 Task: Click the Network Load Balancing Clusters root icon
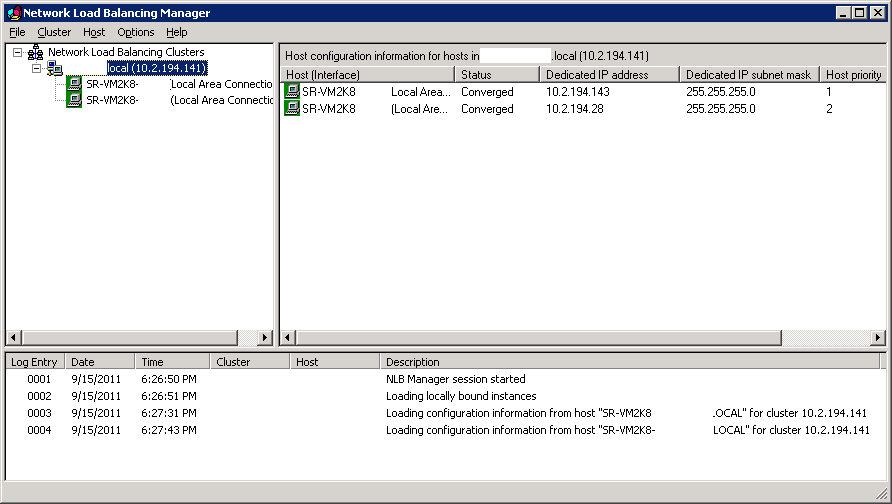(35, 52)
